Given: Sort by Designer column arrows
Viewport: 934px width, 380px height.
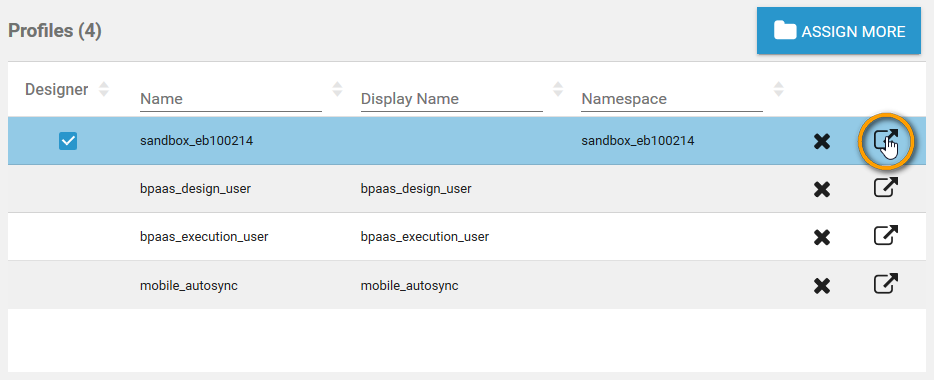Looking at the screenshot, I should (104, 89).
